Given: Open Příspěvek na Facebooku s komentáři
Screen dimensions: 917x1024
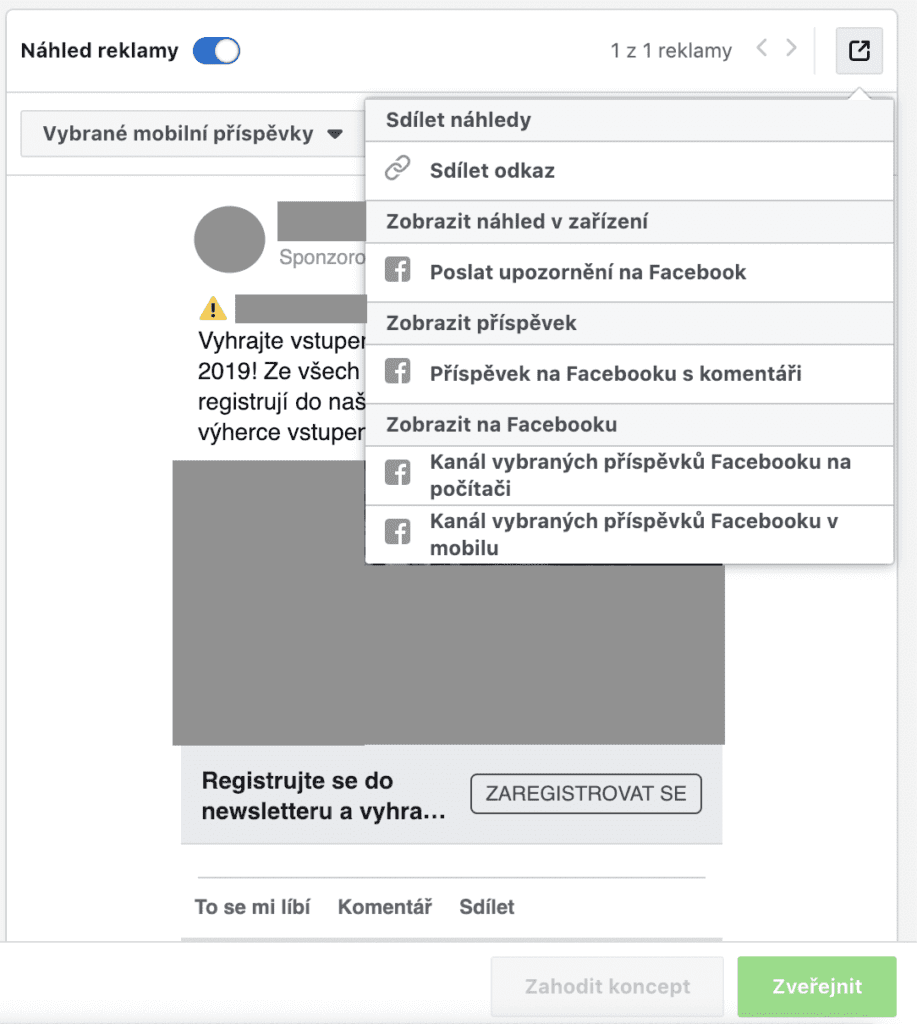Looking at the screenshot, I should point(615,374).
